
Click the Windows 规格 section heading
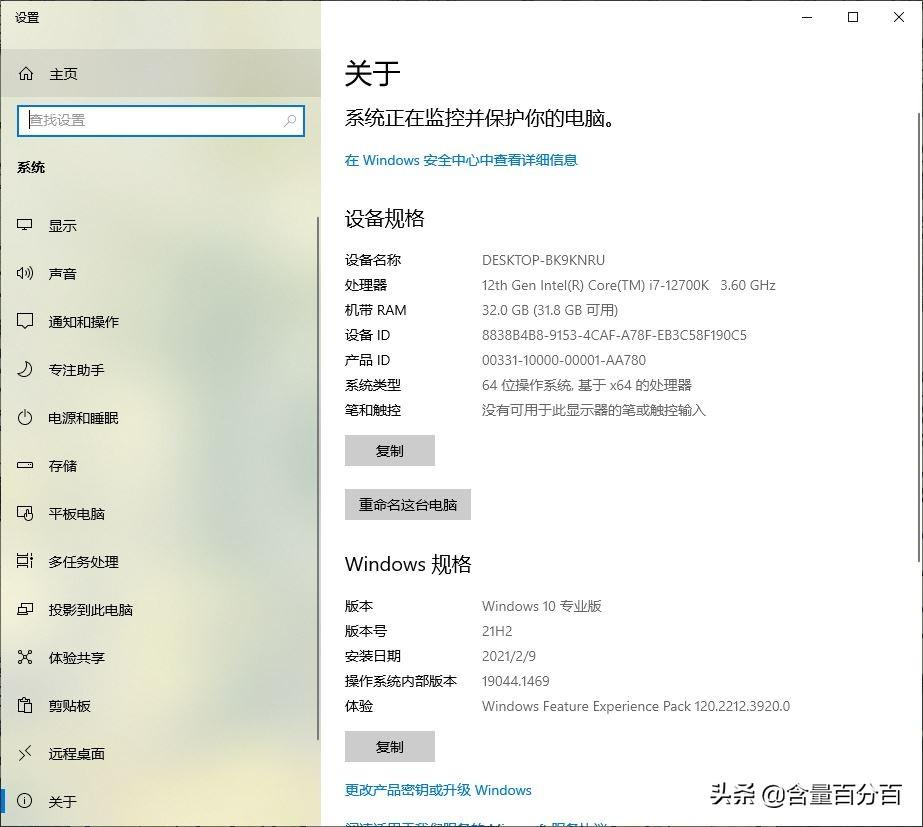(408, 564)
